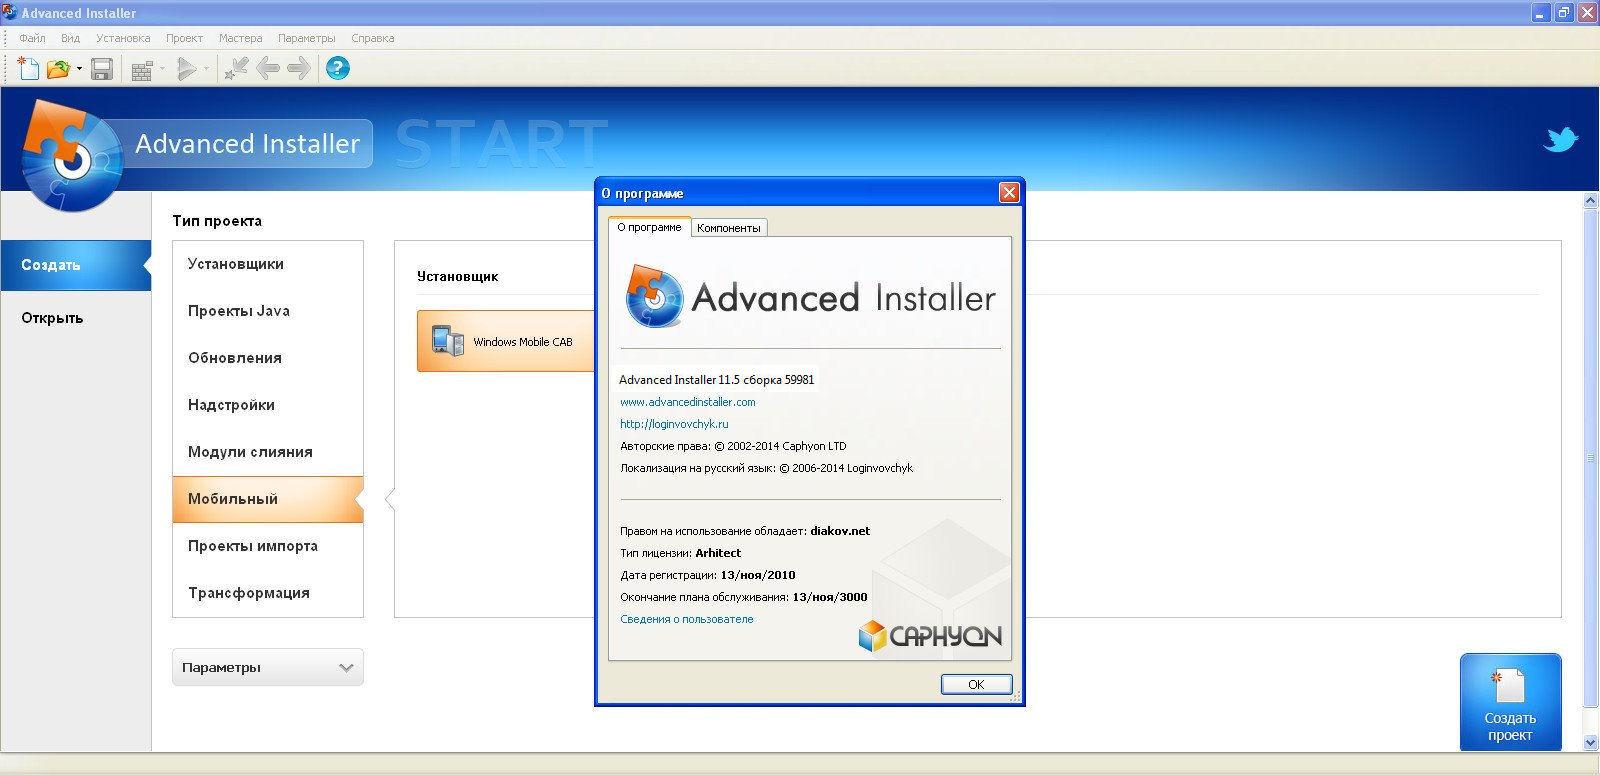Screen dimensions: 1600x775
Task: Choose the Проекты Java project type
Action: pos(268,311)
